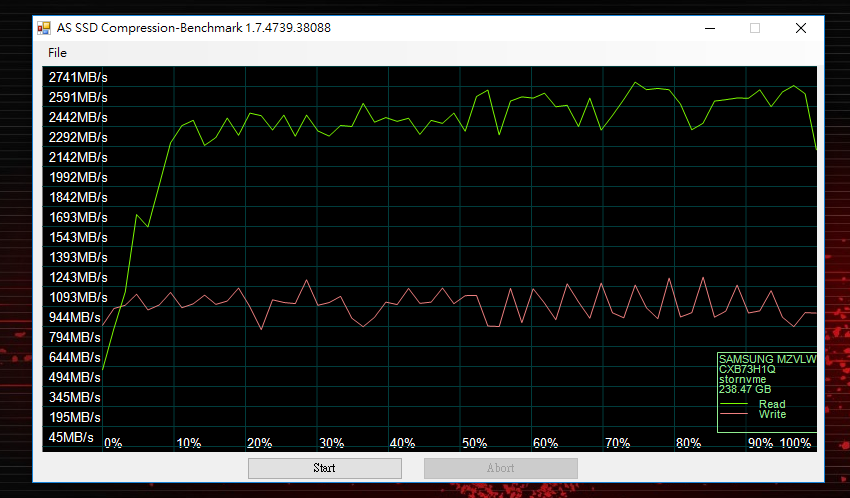The image size is (850, 498).
Task: Click the window title text
Action: [194, 28]
